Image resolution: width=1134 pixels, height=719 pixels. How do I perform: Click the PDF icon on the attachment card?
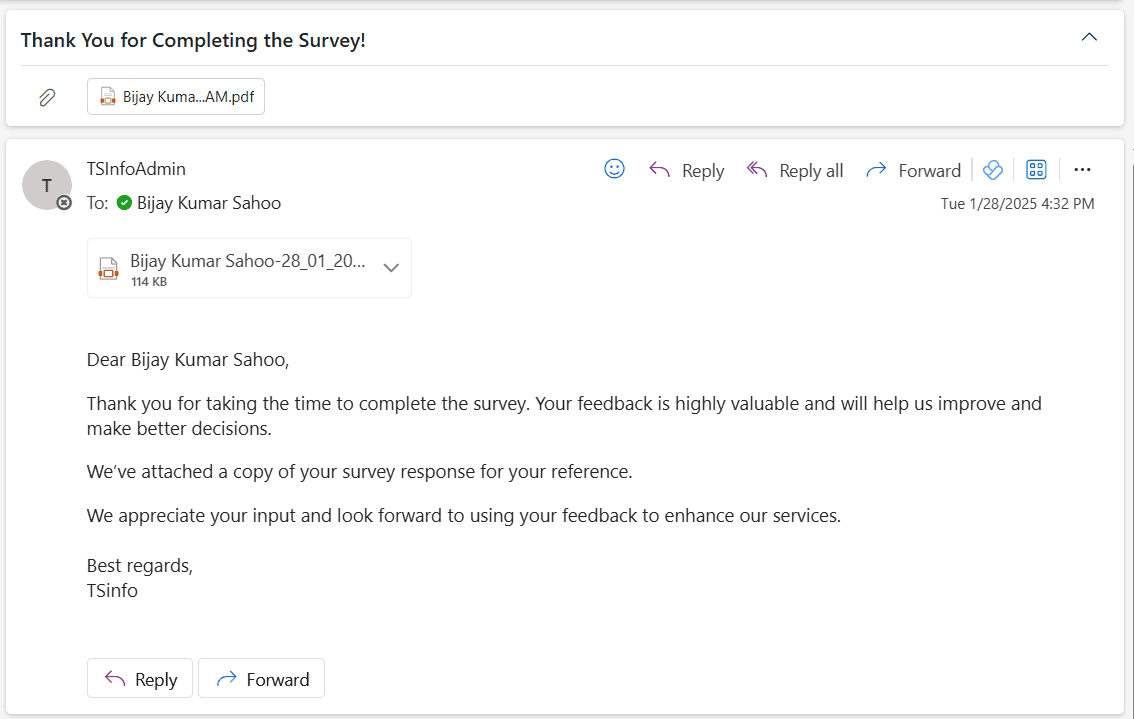[x=108, y=267]
